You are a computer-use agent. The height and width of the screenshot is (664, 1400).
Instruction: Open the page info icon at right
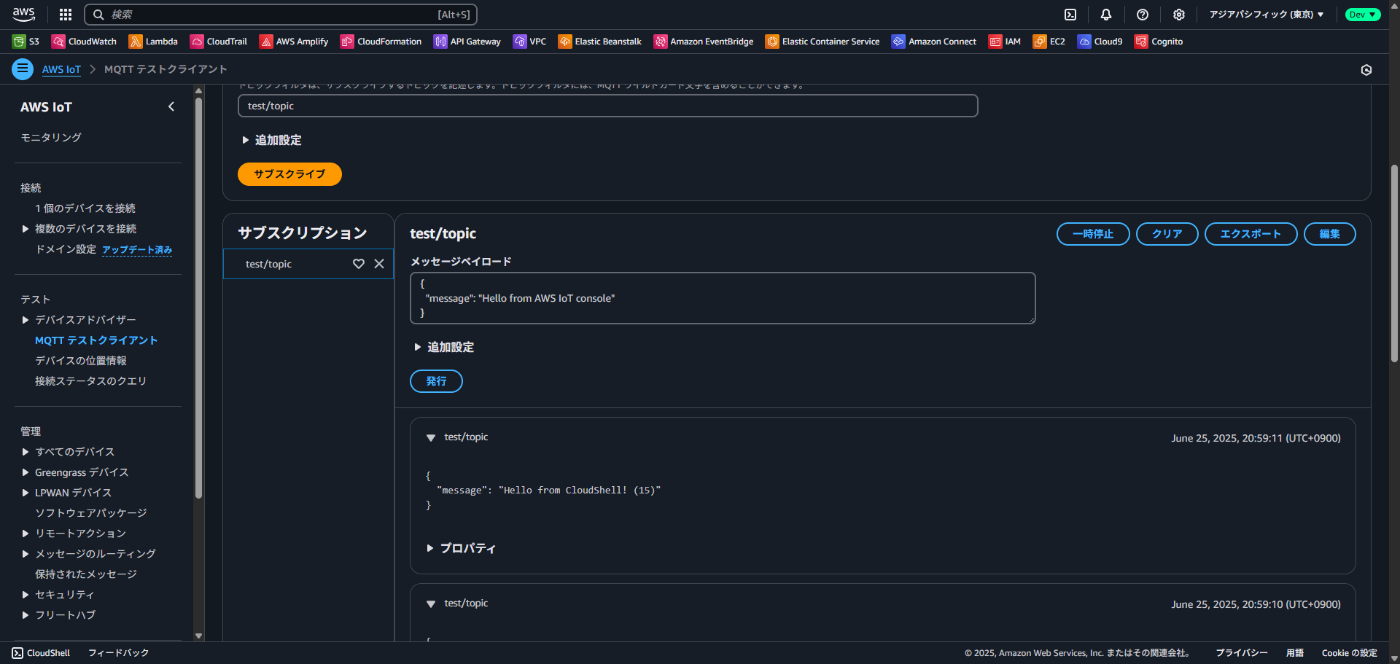pos(1367,70)
